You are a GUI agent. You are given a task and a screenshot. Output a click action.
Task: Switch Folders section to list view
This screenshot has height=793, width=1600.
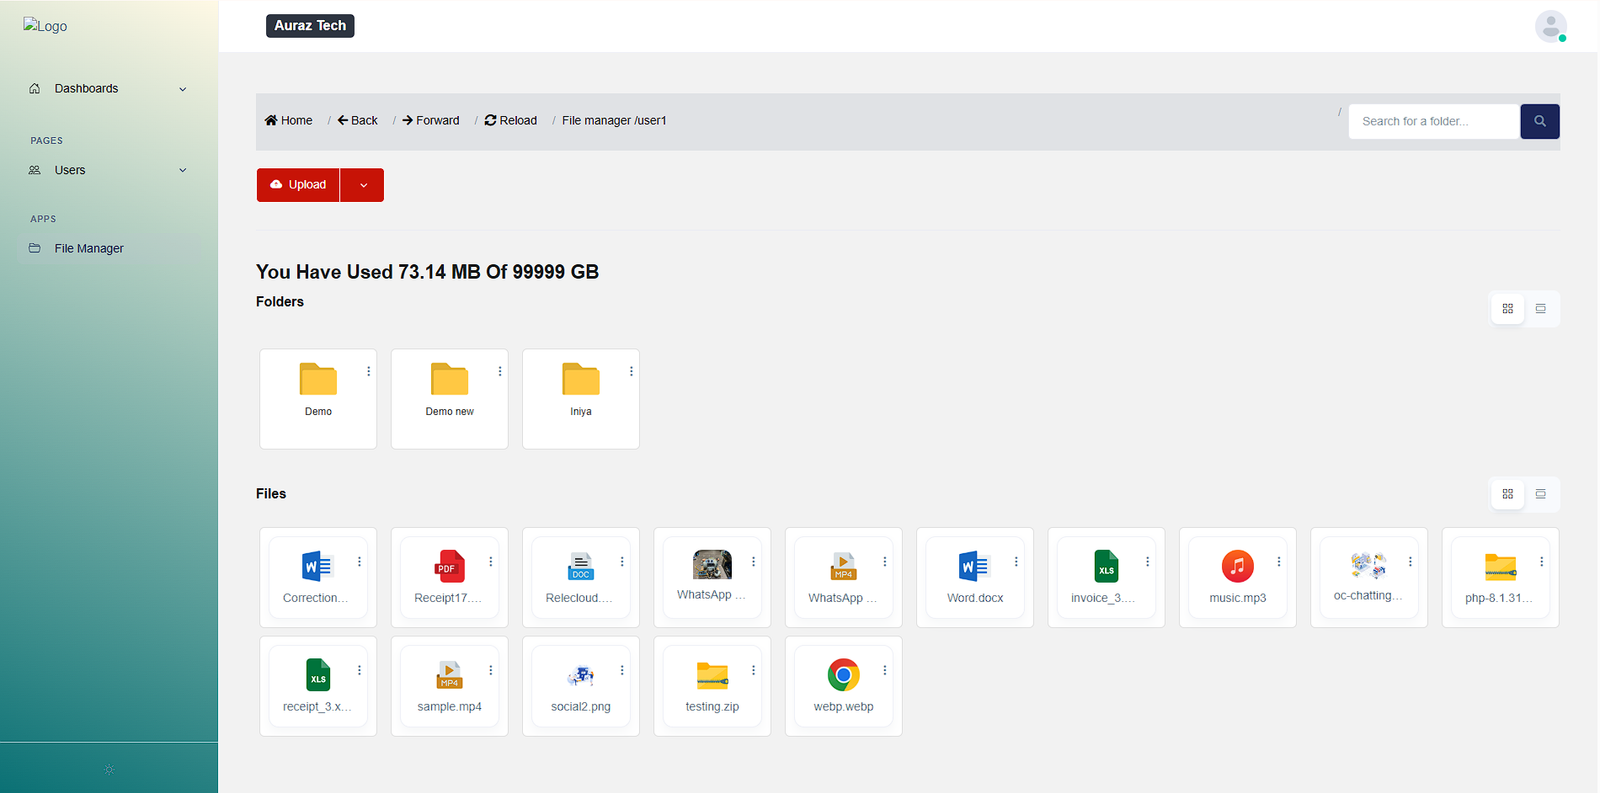(1540, 309)
